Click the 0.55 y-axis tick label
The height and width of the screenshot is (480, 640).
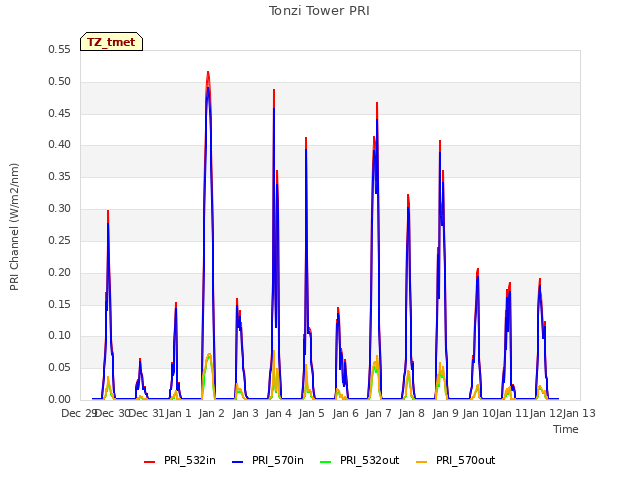tap(59, 49)
